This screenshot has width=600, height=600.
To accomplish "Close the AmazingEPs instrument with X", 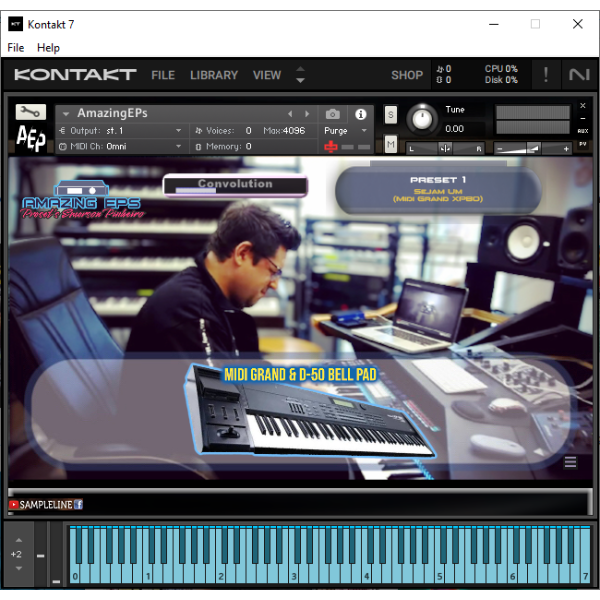I will (x=583, y=106).
